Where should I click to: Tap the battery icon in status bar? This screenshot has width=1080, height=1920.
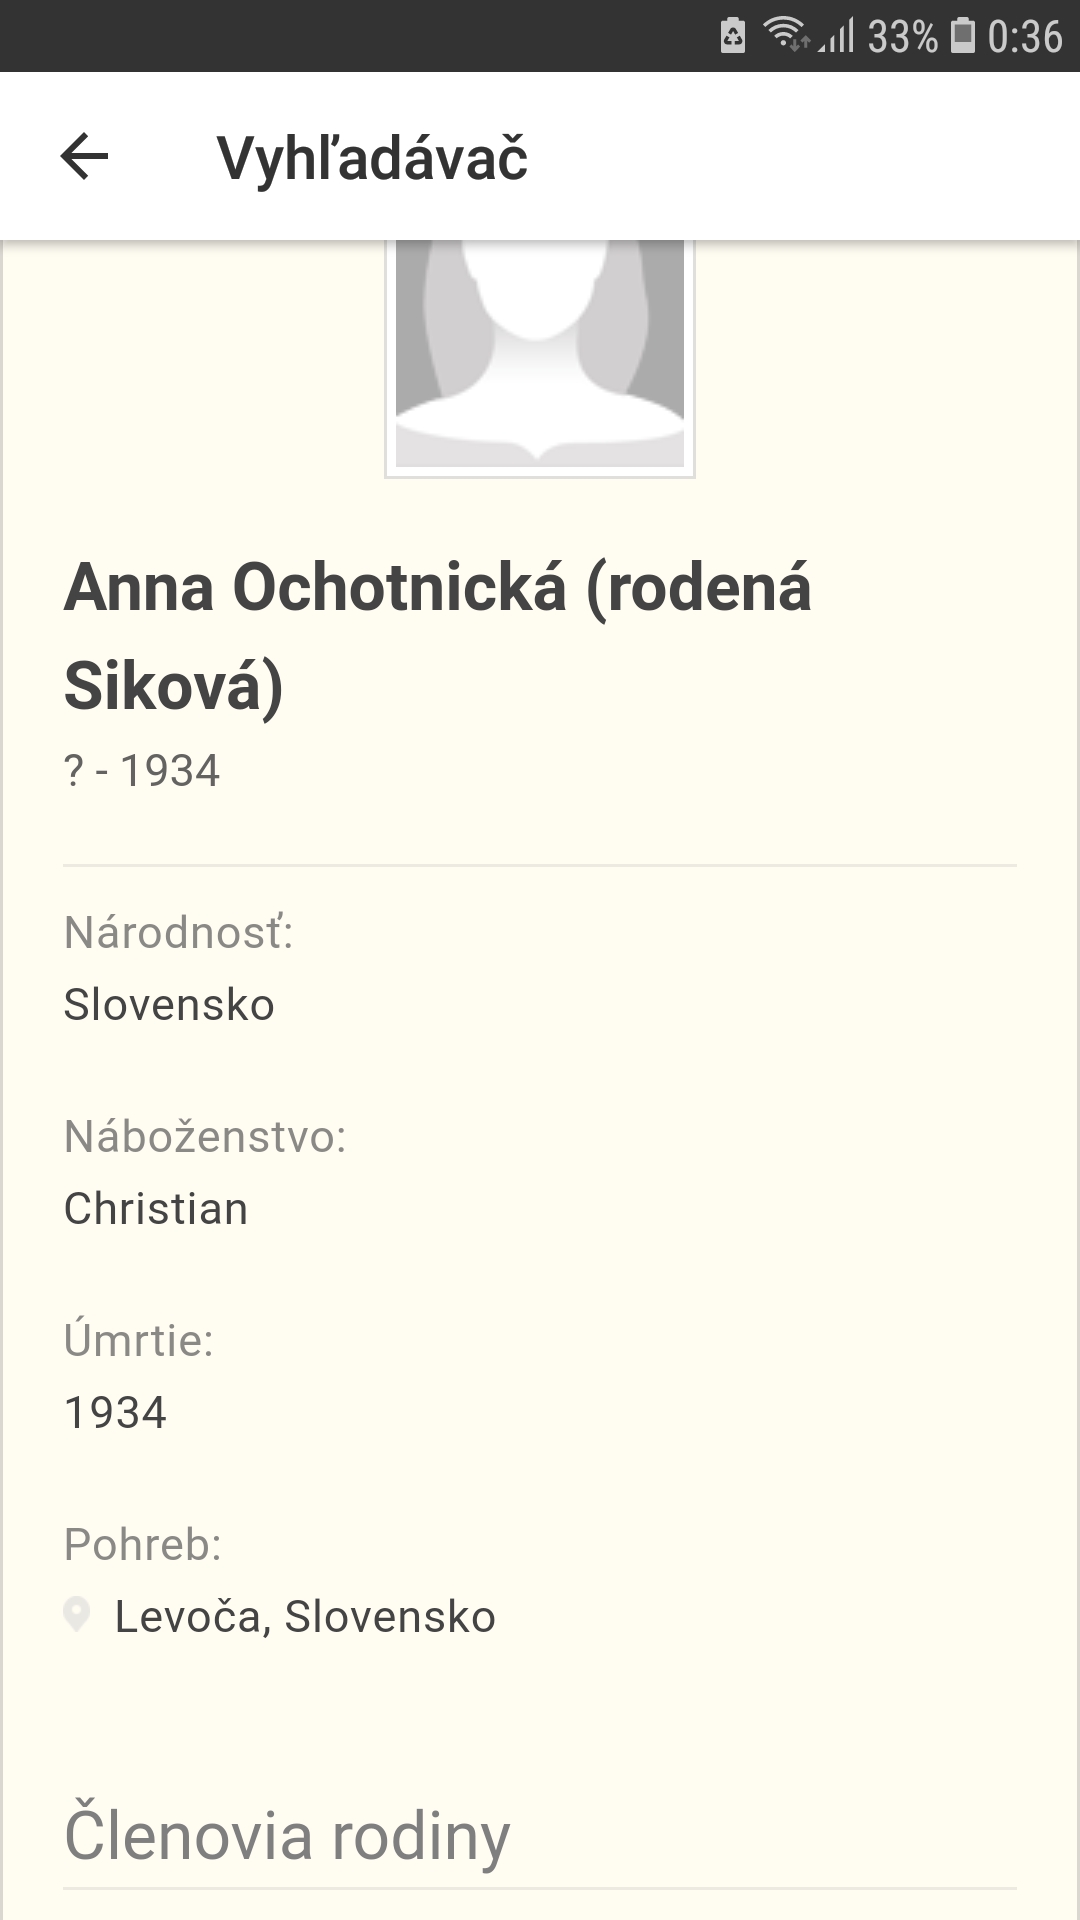pos(962,35)
